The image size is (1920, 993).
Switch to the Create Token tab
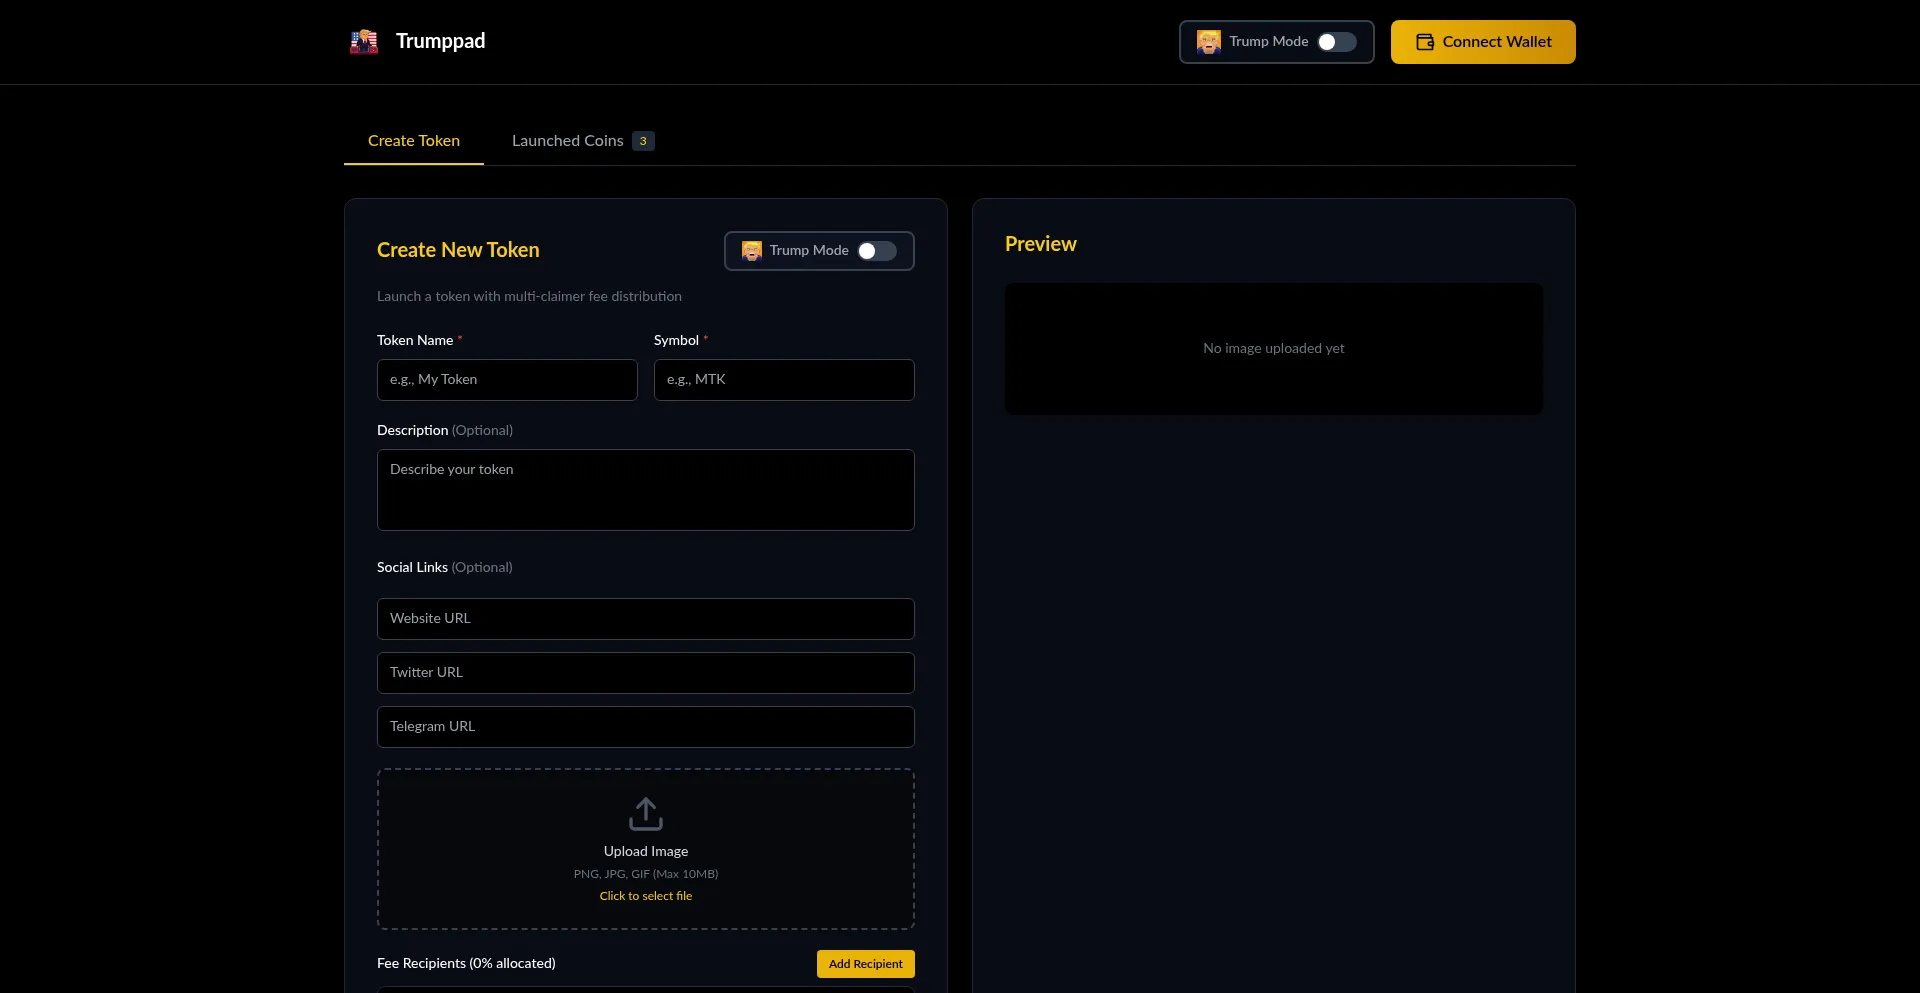[414, 141]
